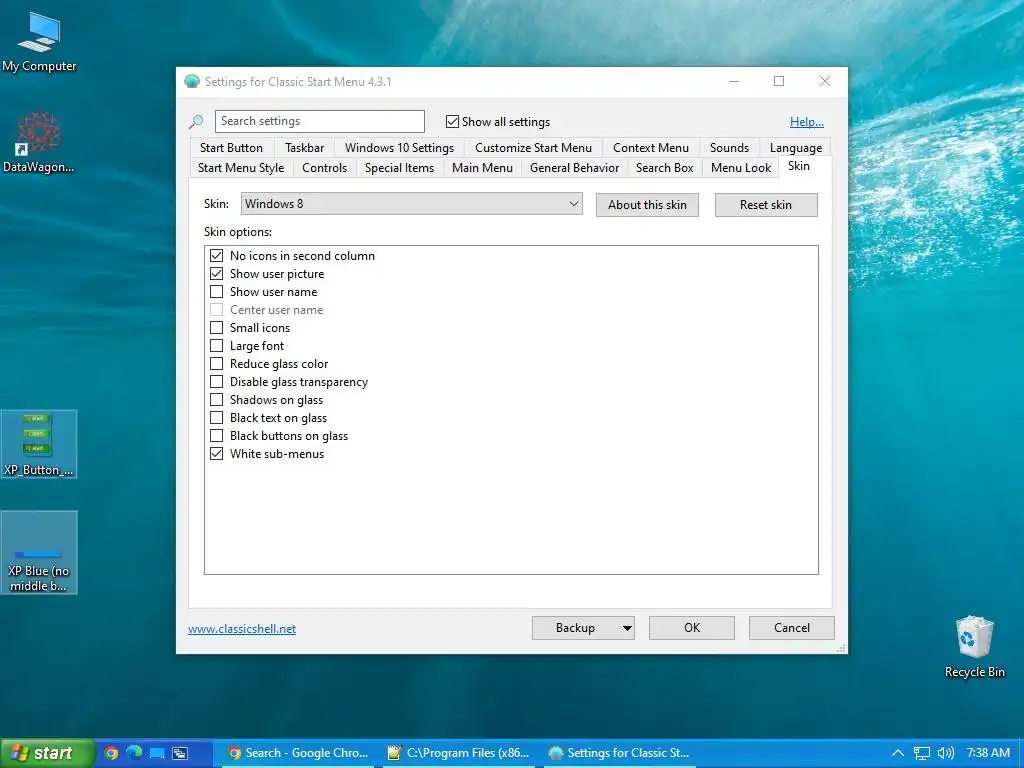Switch to Taskbar tab
1024x768 pixels.
(x=304, y=148)
